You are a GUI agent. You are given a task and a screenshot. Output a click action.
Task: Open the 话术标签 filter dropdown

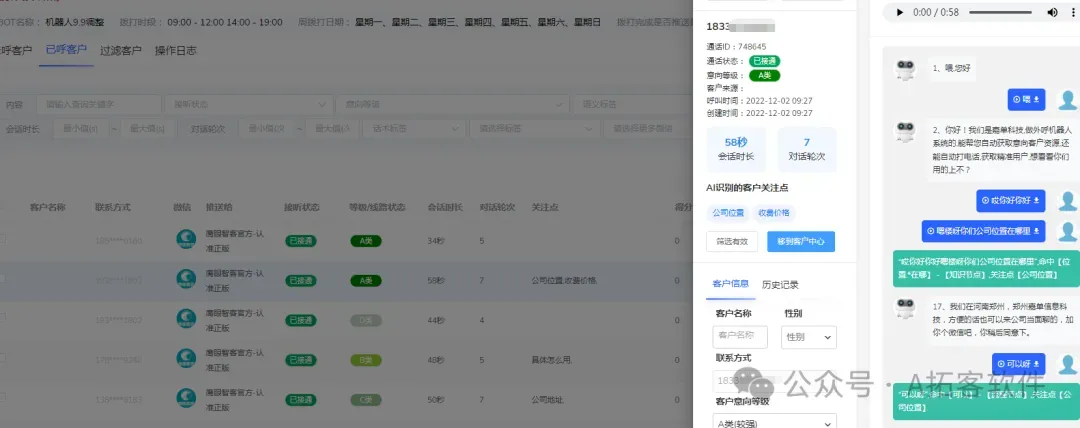pyautogui.click(x=415, y=129)
